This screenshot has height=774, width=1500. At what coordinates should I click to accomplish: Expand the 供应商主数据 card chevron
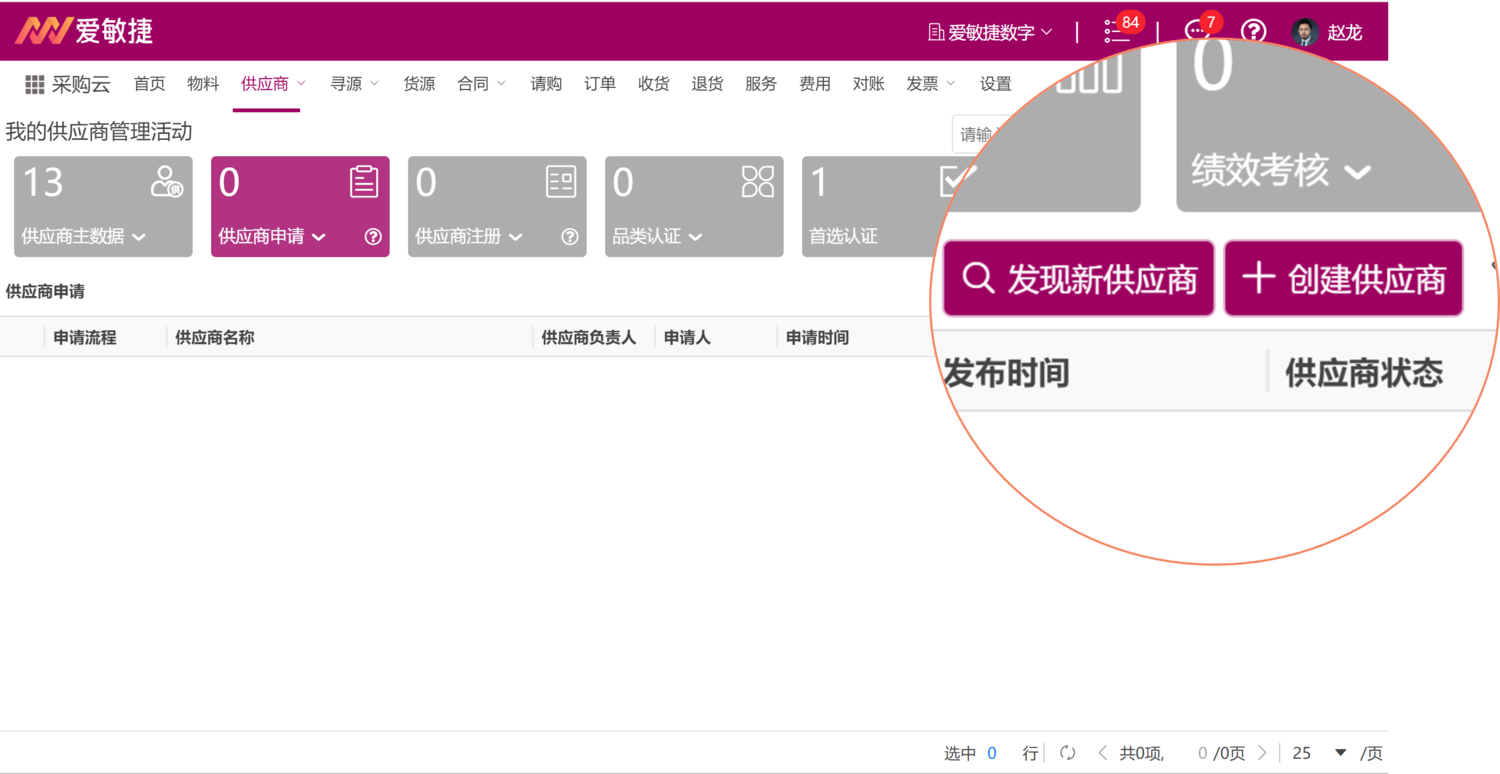pos(139,237)
